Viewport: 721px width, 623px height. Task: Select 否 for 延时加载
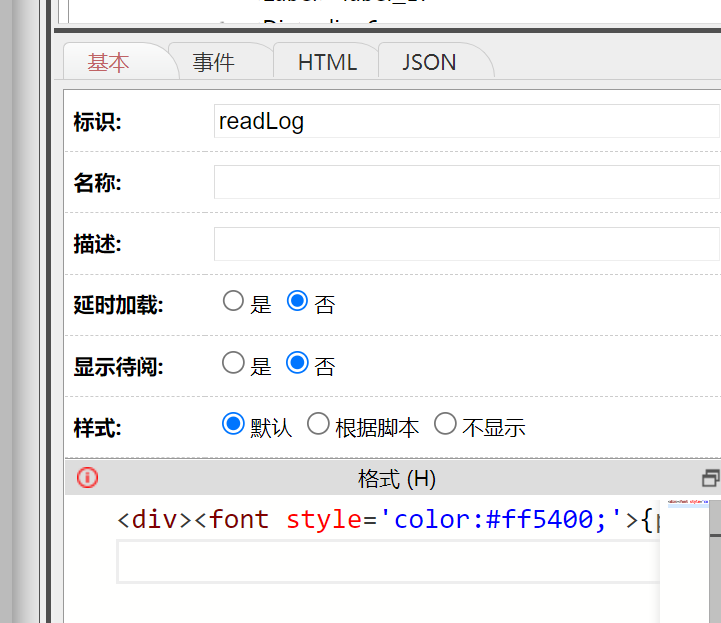[x=297, y=301]
